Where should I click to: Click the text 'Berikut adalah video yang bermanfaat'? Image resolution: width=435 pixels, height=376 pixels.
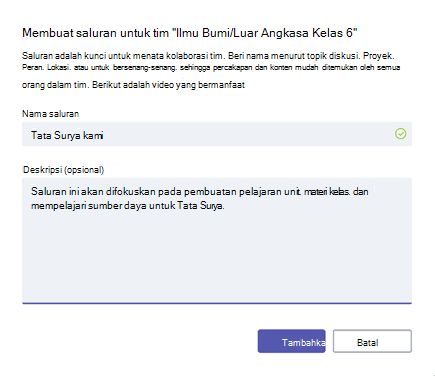[168, 85]
